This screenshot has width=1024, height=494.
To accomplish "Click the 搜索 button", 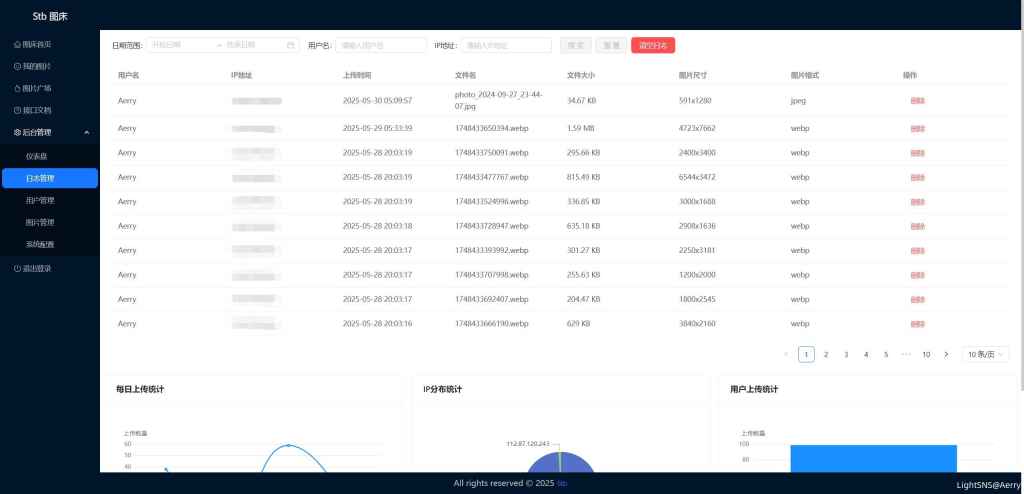I will click(576, 45).
